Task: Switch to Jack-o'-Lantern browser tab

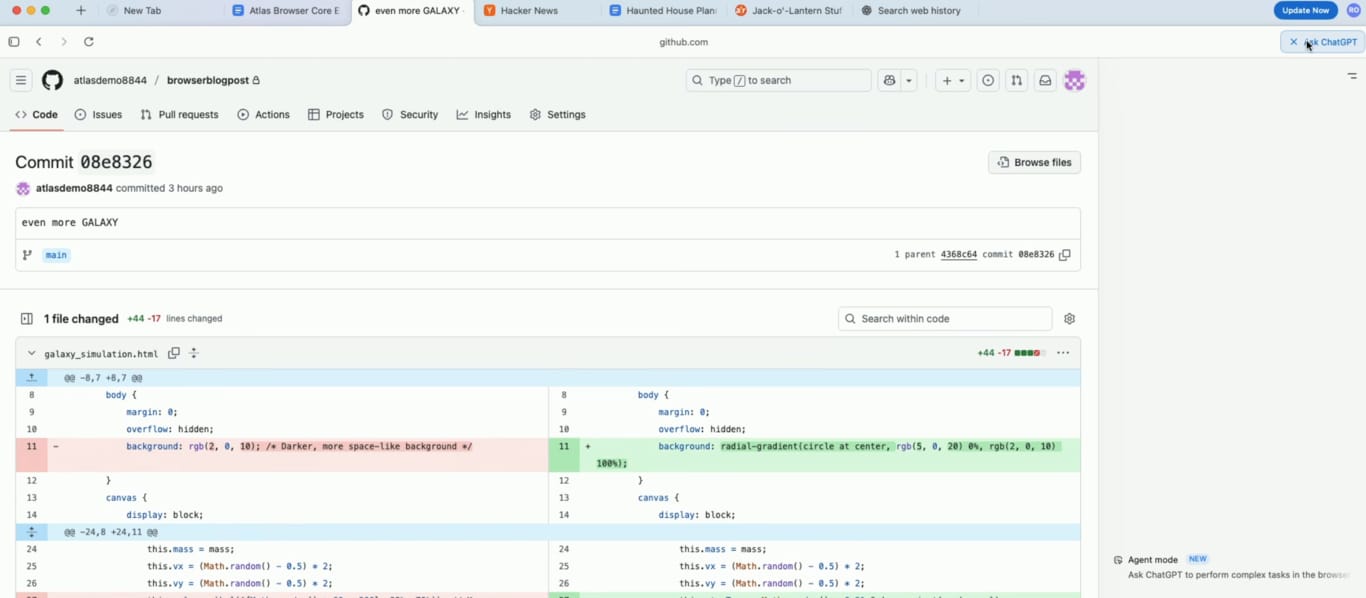Action: (x=790, y=11)
